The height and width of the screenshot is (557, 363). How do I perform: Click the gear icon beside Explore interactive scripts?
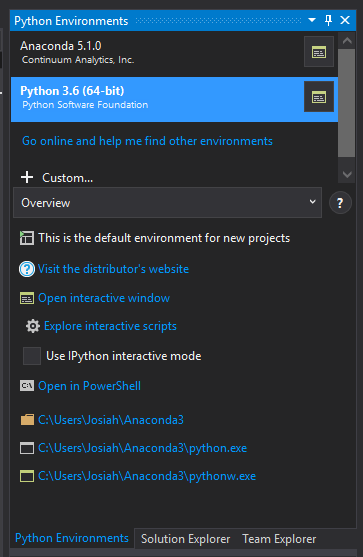(x=33, y=326)
